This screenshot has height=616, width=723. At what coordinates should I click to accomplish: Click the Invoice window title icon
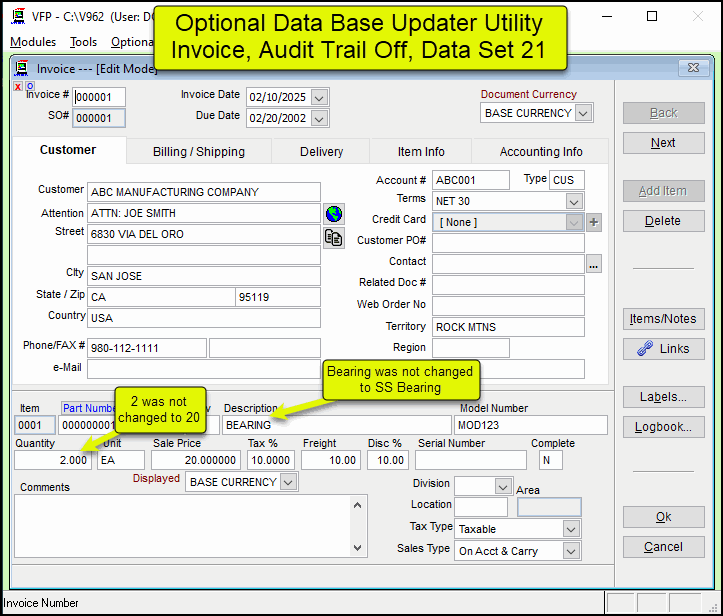pos(21,68)
